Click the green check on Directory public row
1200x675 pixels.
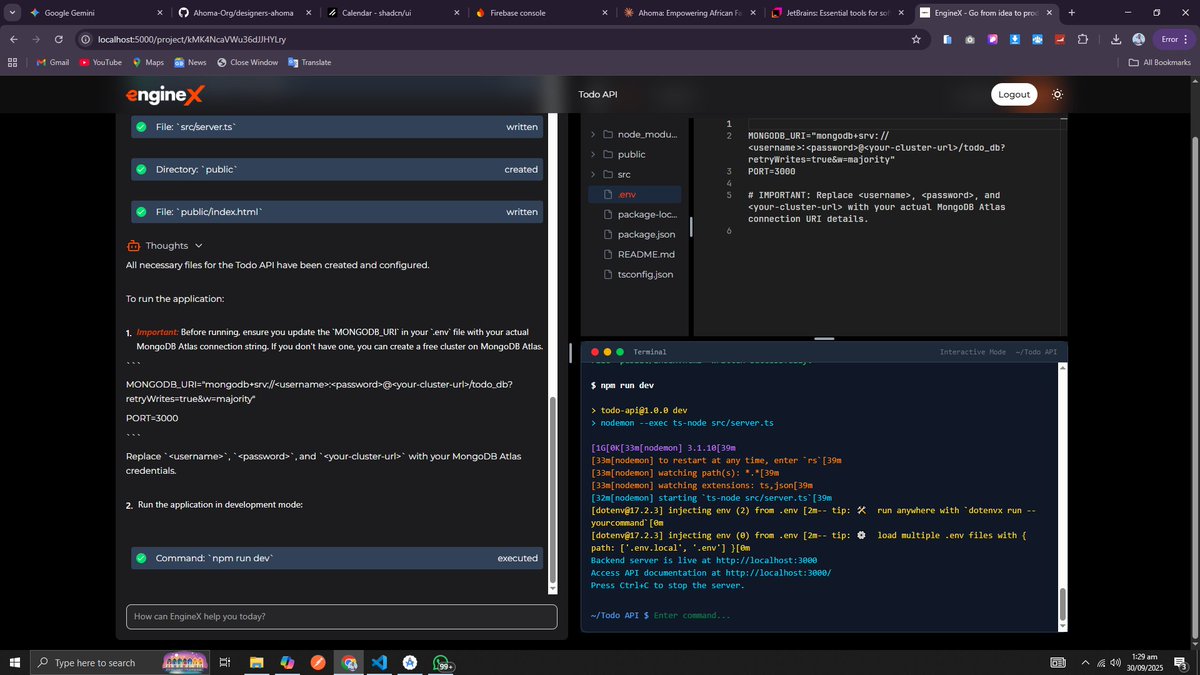click(x=142, y=169)
